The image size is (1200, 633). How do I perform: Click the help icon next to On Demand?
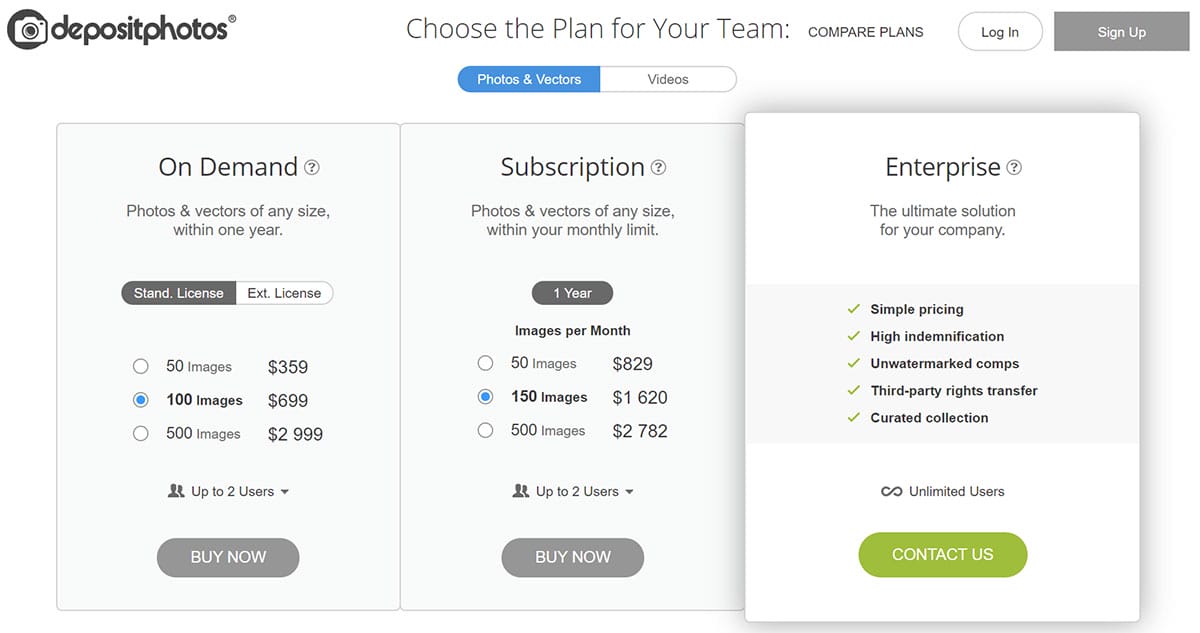312,167
